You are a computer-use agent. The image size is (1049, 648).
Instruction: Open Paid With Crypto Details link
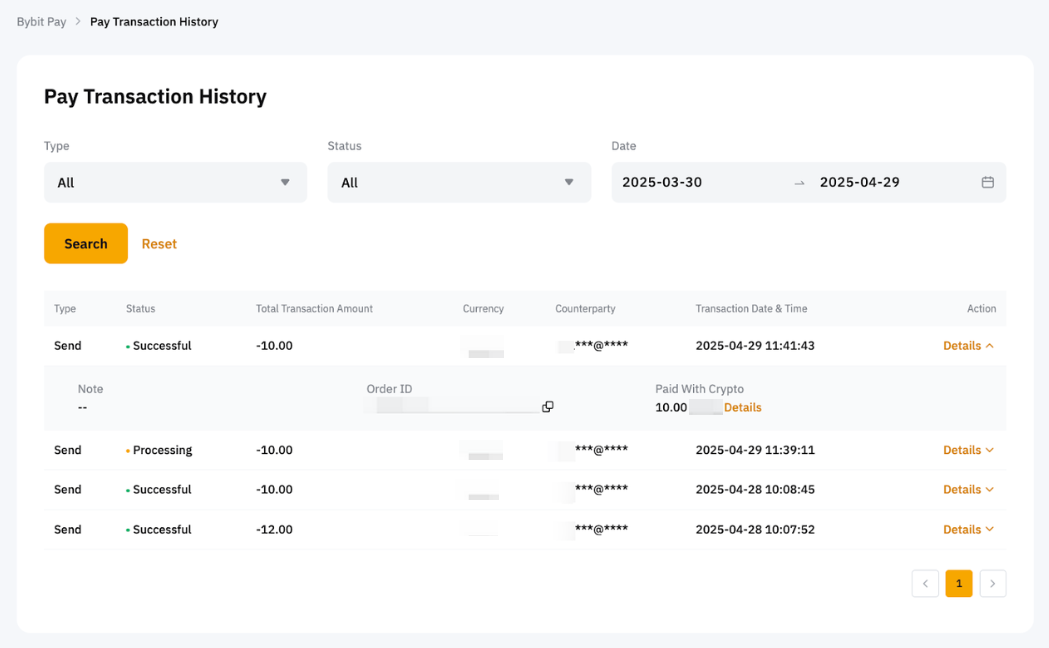[742, 408]
